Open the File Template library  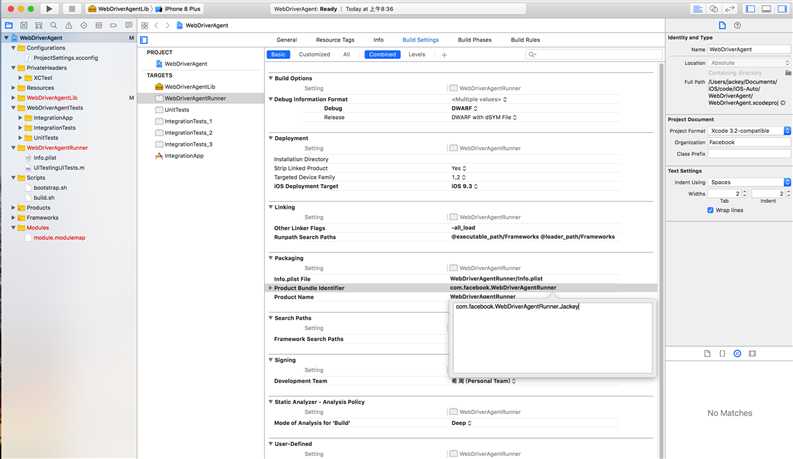707,353
